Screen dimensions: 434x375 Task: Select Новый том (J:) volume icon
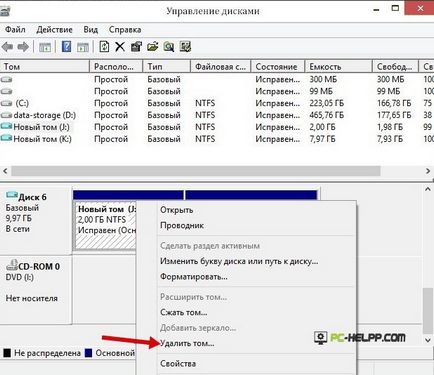click(x=7, y=127)
